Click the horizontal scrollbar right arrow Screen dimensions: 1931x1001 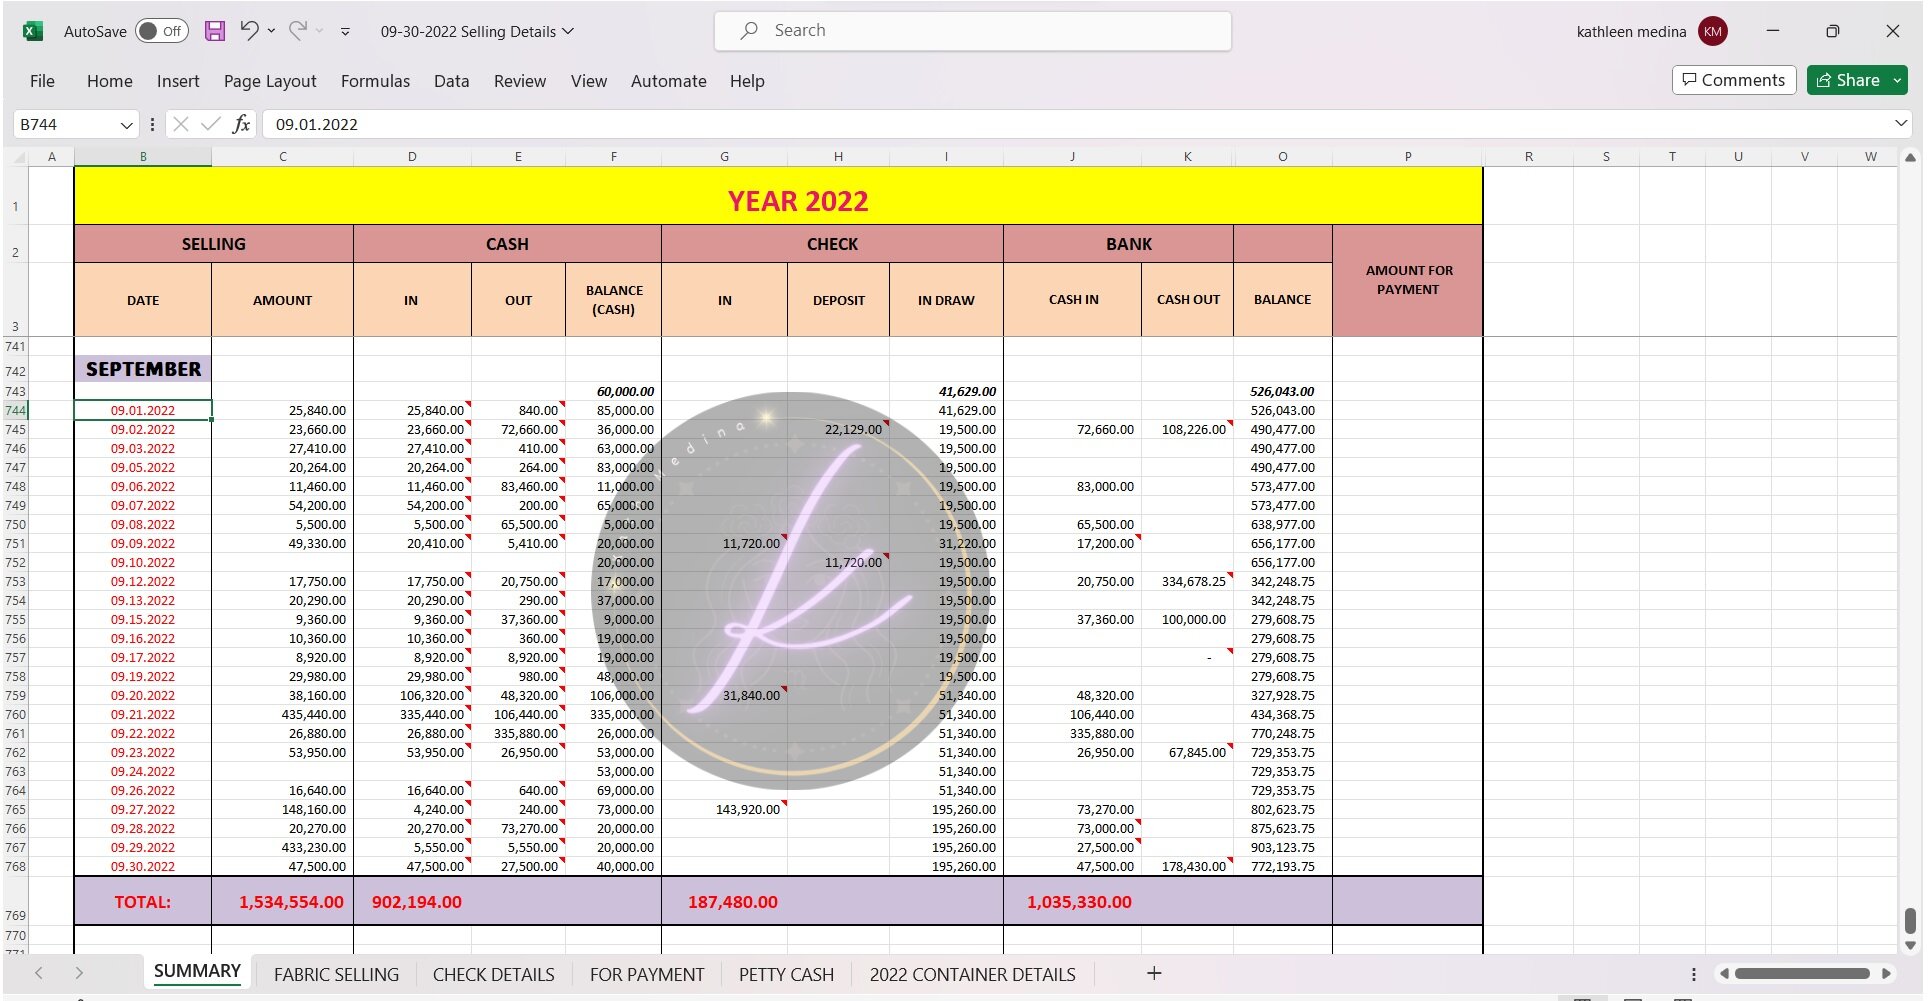(1886, 973)
